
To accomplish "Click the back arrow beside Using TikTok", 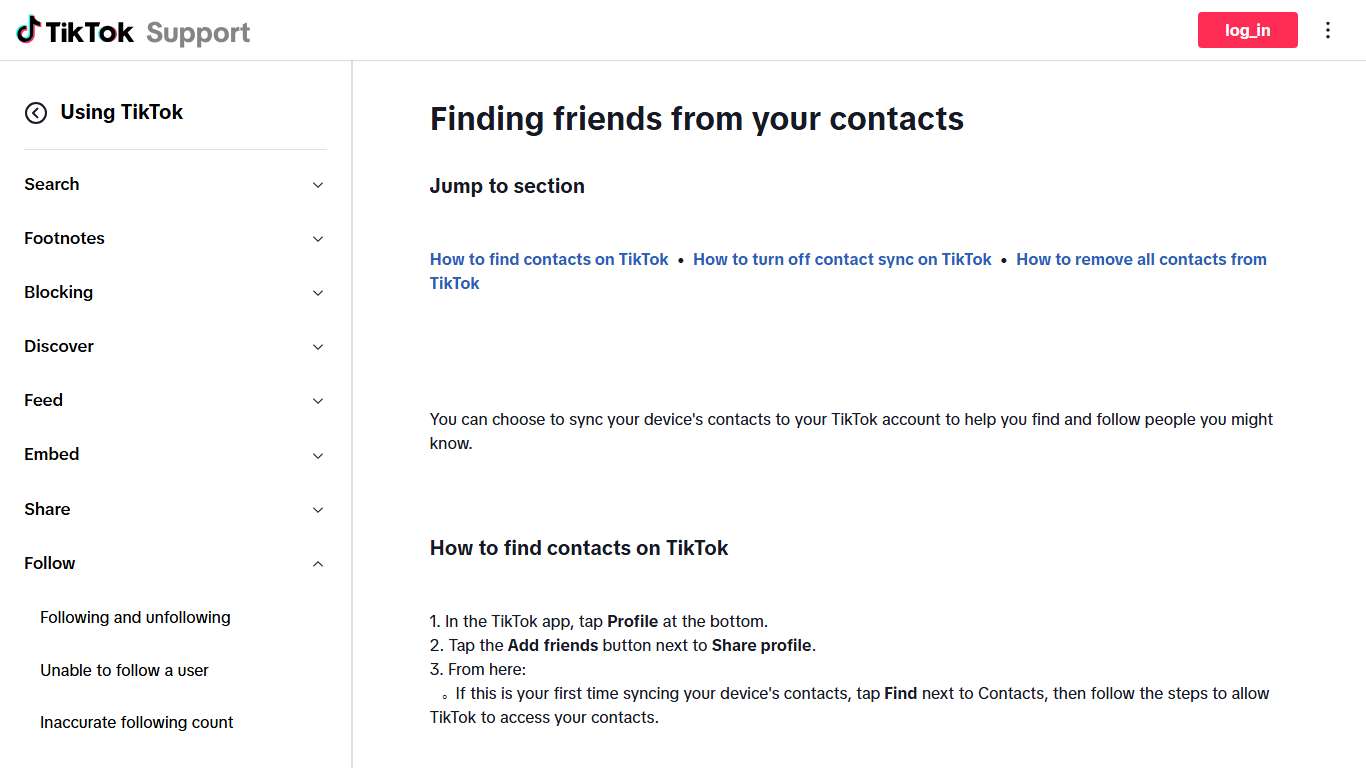I will (36, 113).
